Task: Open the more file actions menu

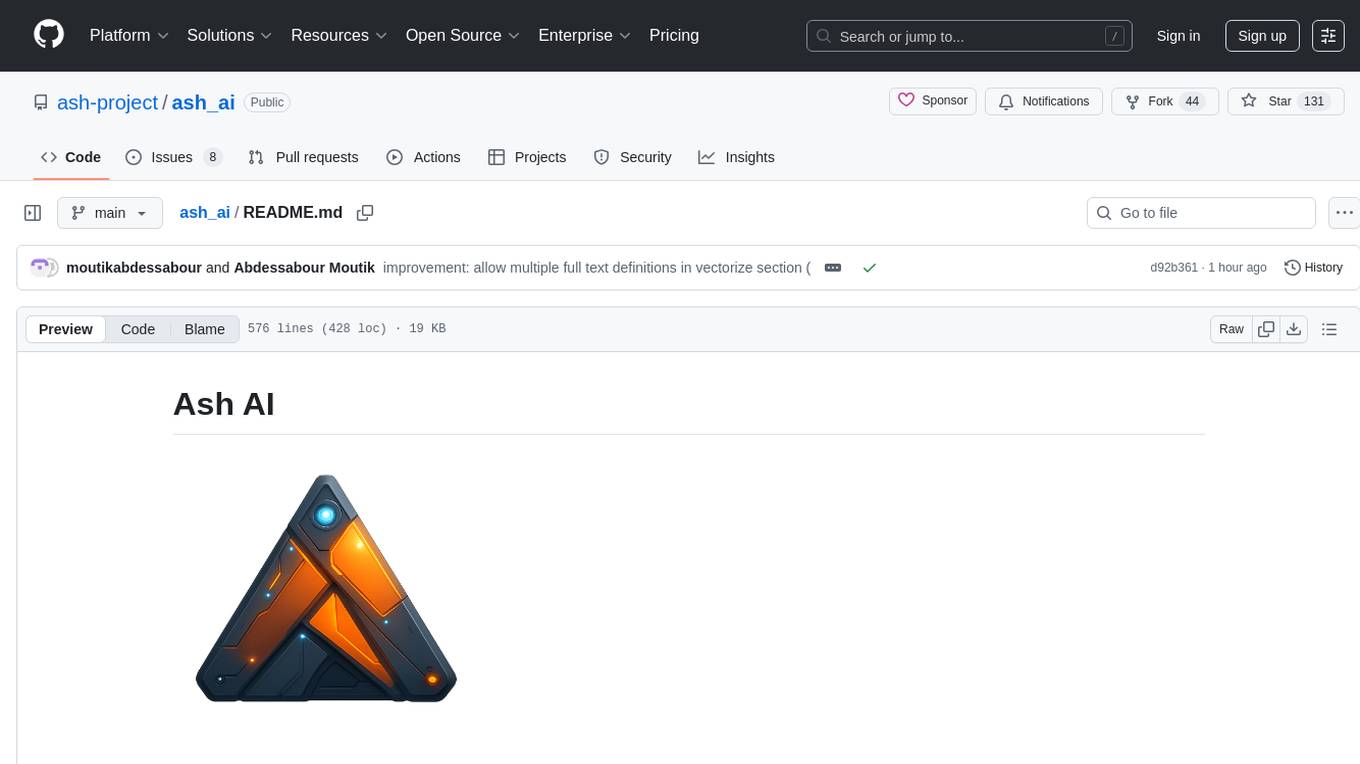Action: 1344,213
